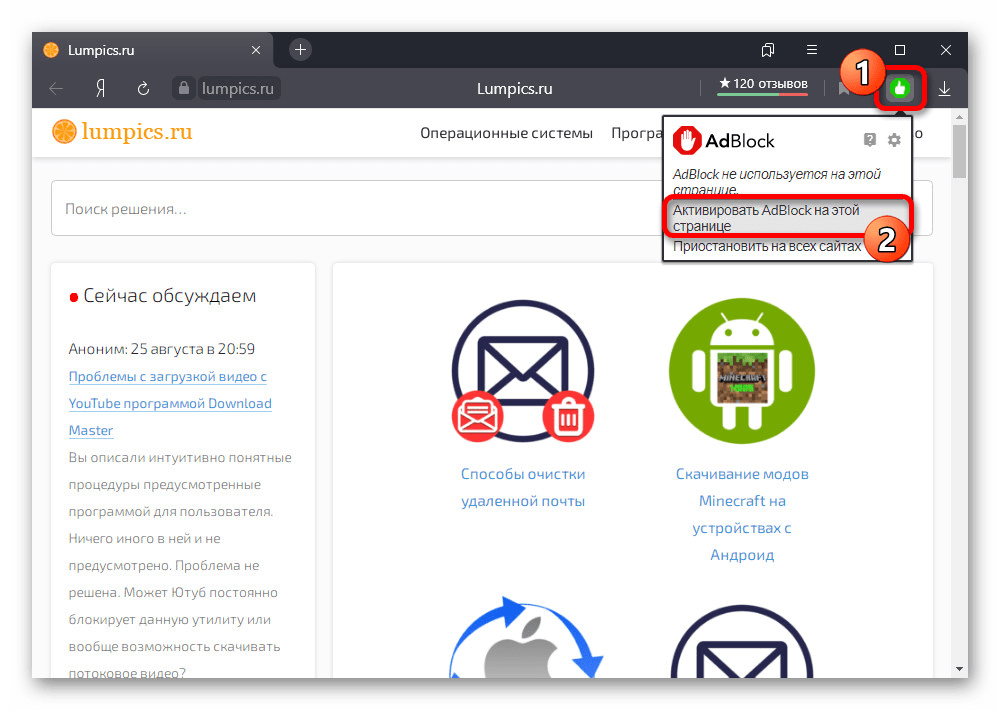Screen dimensions: 1000x710
Task: Click scrollbar up arrow
Action: (959, 117)
